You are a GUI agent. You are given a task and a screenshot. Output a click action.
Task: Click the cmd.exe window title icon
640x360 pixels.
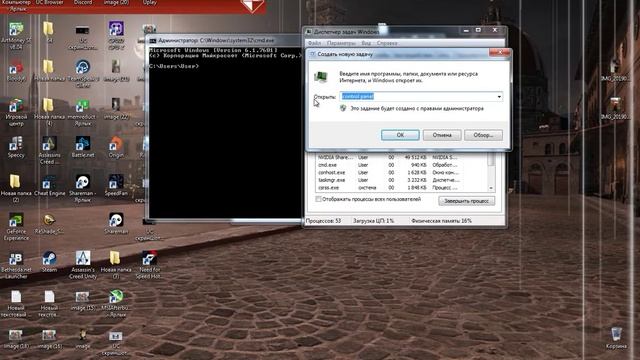(x=153, y=40)
